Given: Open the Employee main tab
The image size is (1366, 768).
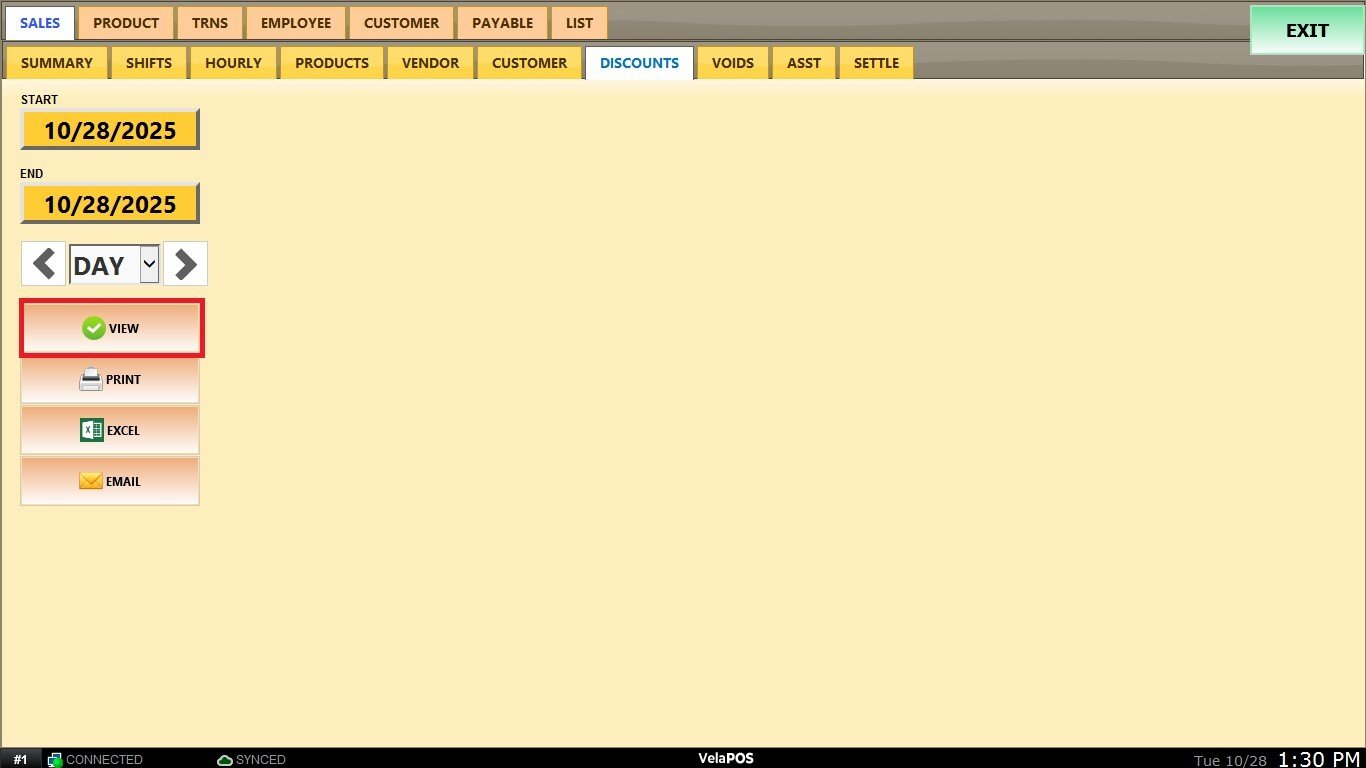Looking at the screenshot, I should point(296,23).
